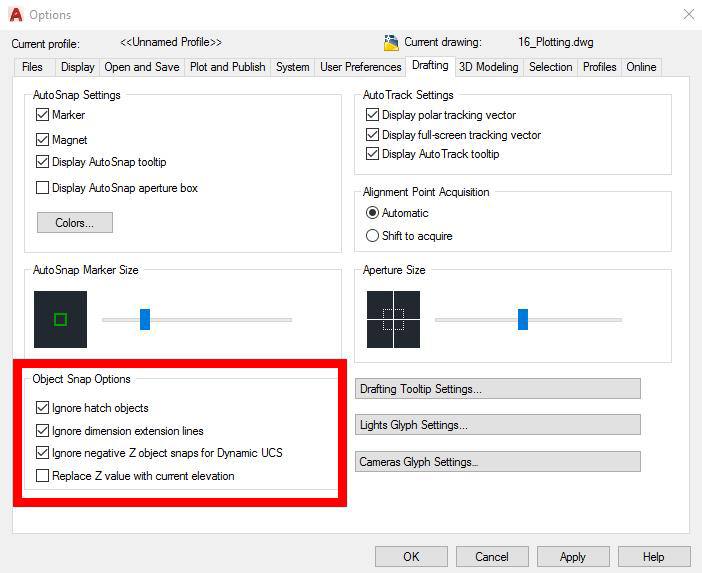The image size is (702, 573).
Task: Click the Unnamed Profile name text
Action: point(171,42)
